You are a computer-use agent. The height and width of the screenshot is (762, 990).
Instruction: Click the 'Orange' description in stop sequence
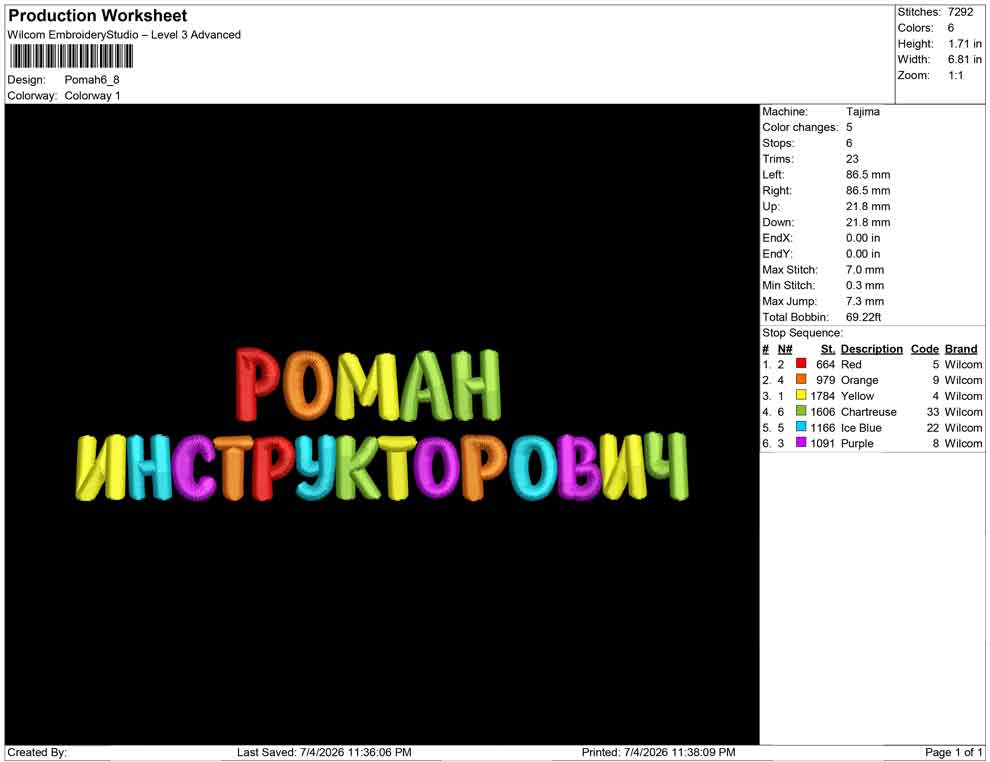coord(859,380)
